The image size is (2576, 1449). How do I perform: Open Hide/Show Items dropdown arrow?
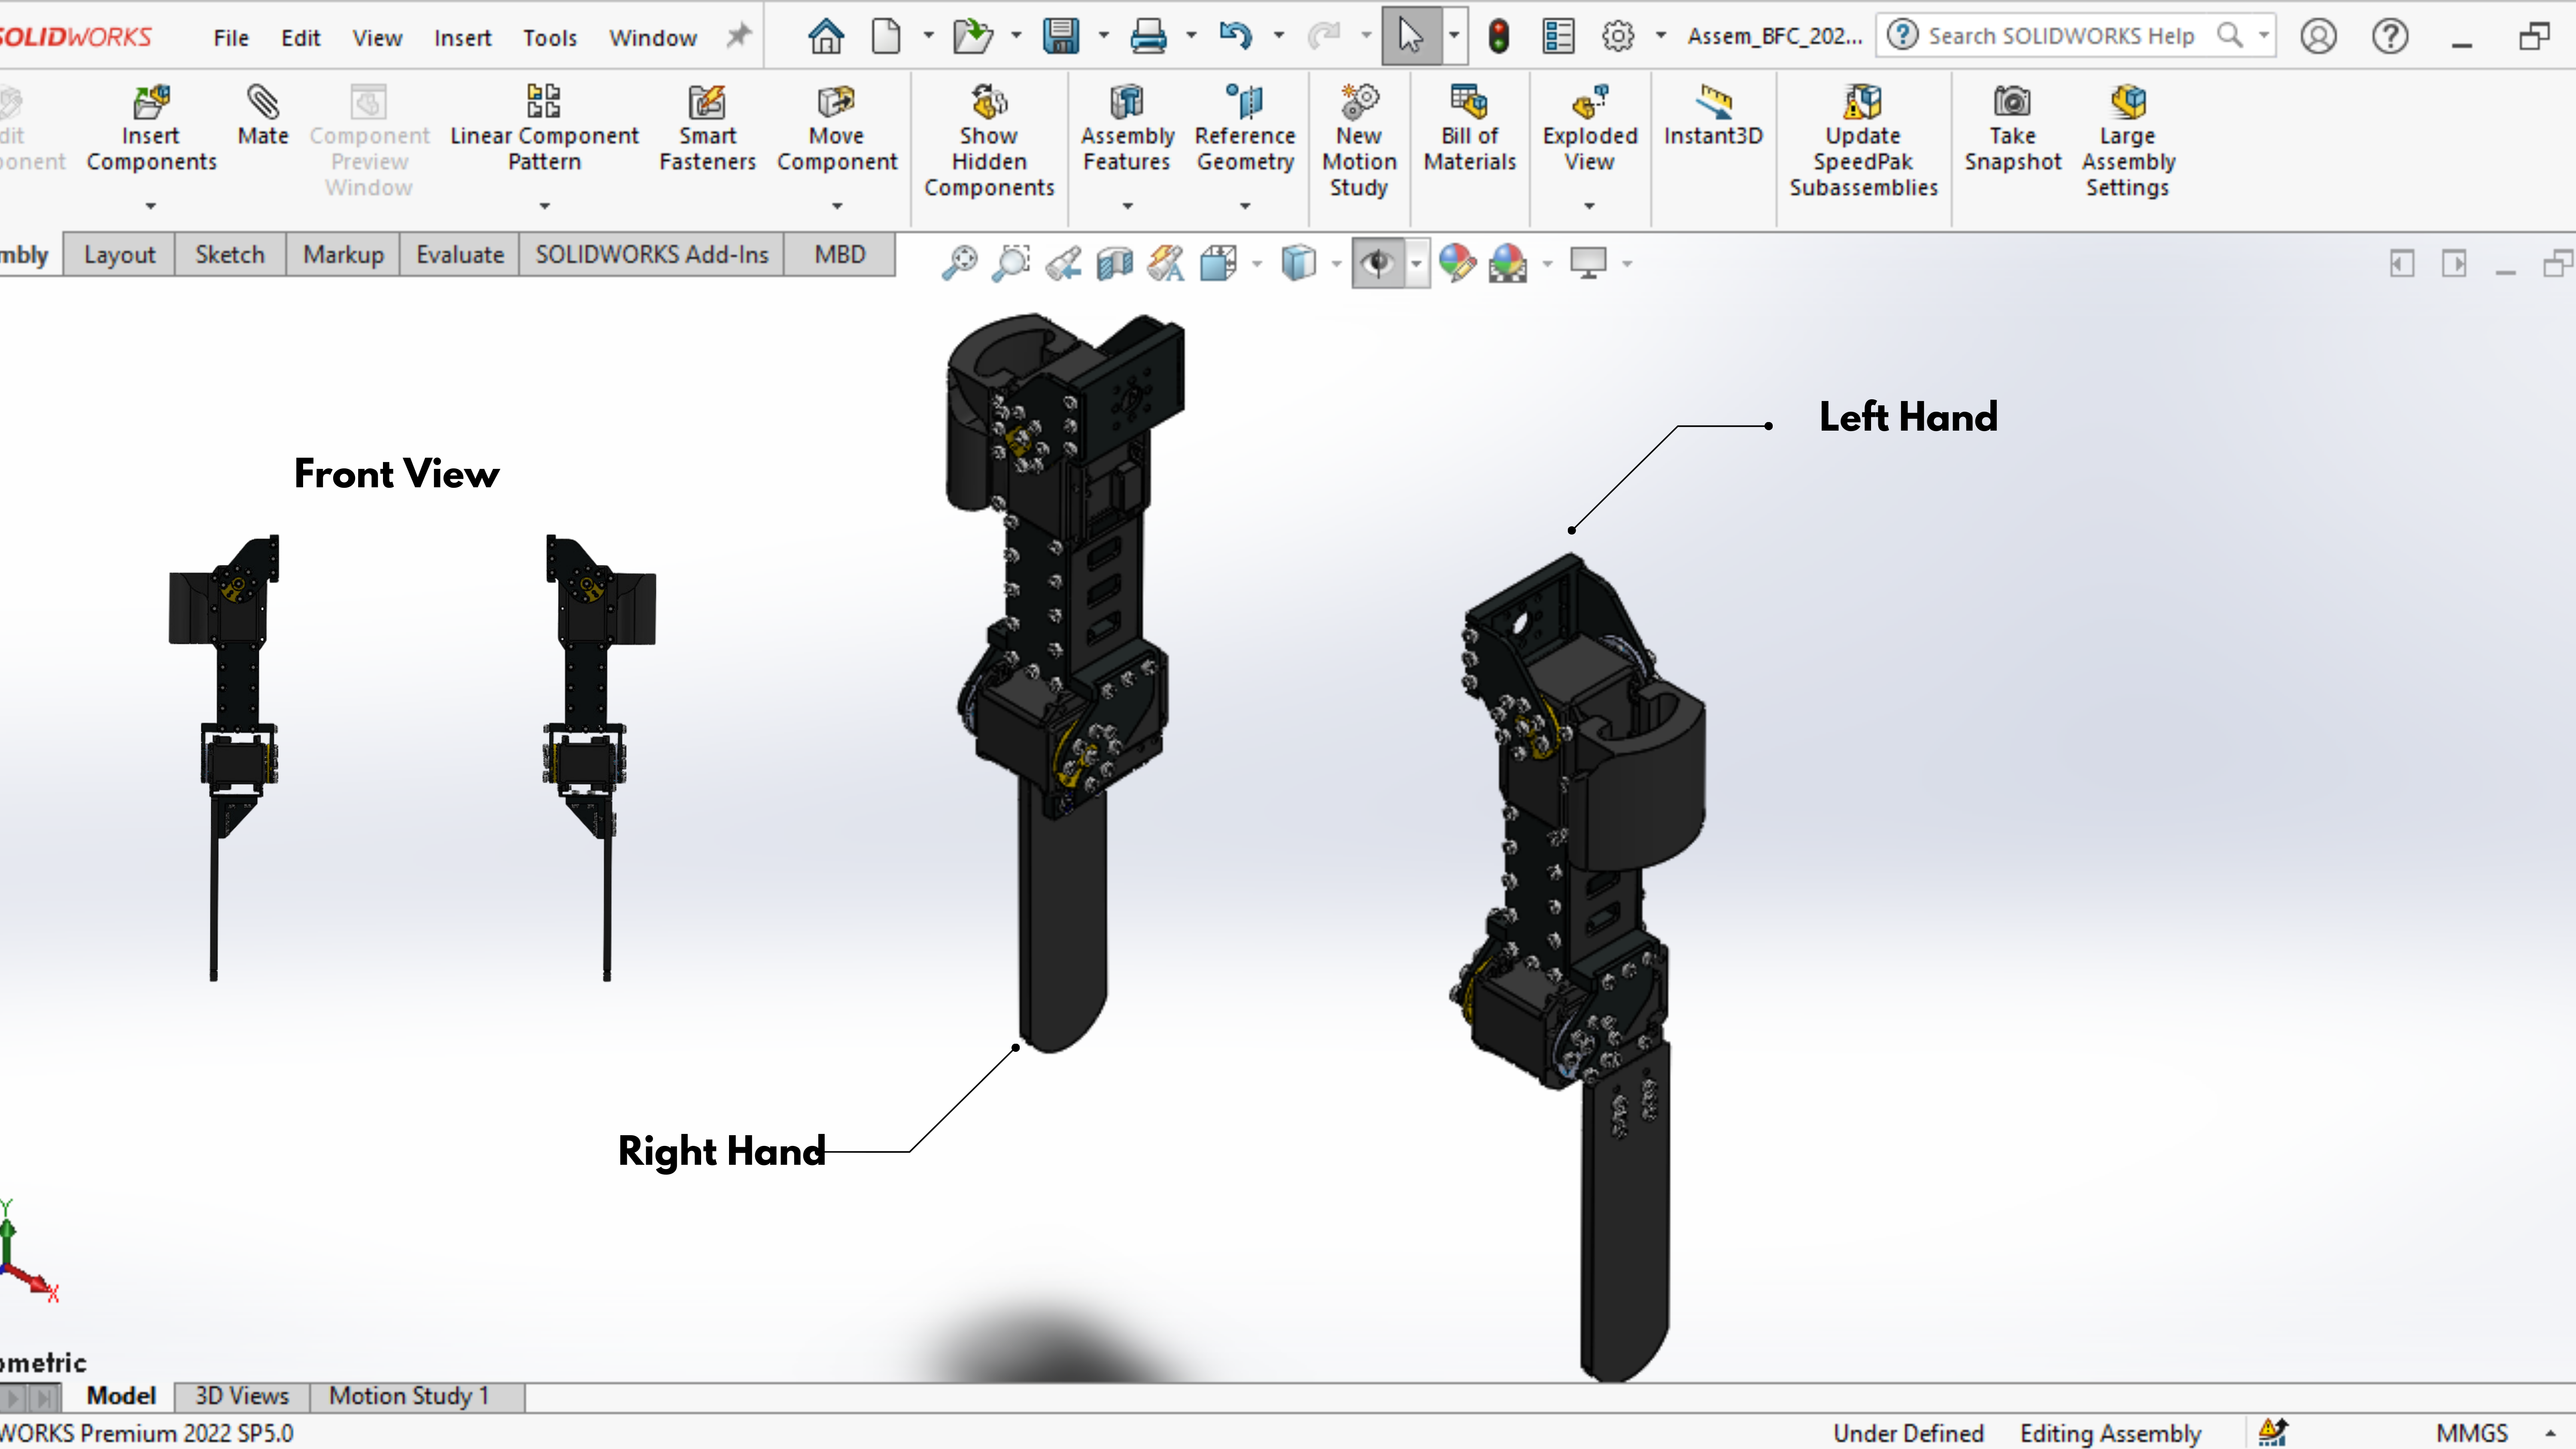(x=1417, y=264)
